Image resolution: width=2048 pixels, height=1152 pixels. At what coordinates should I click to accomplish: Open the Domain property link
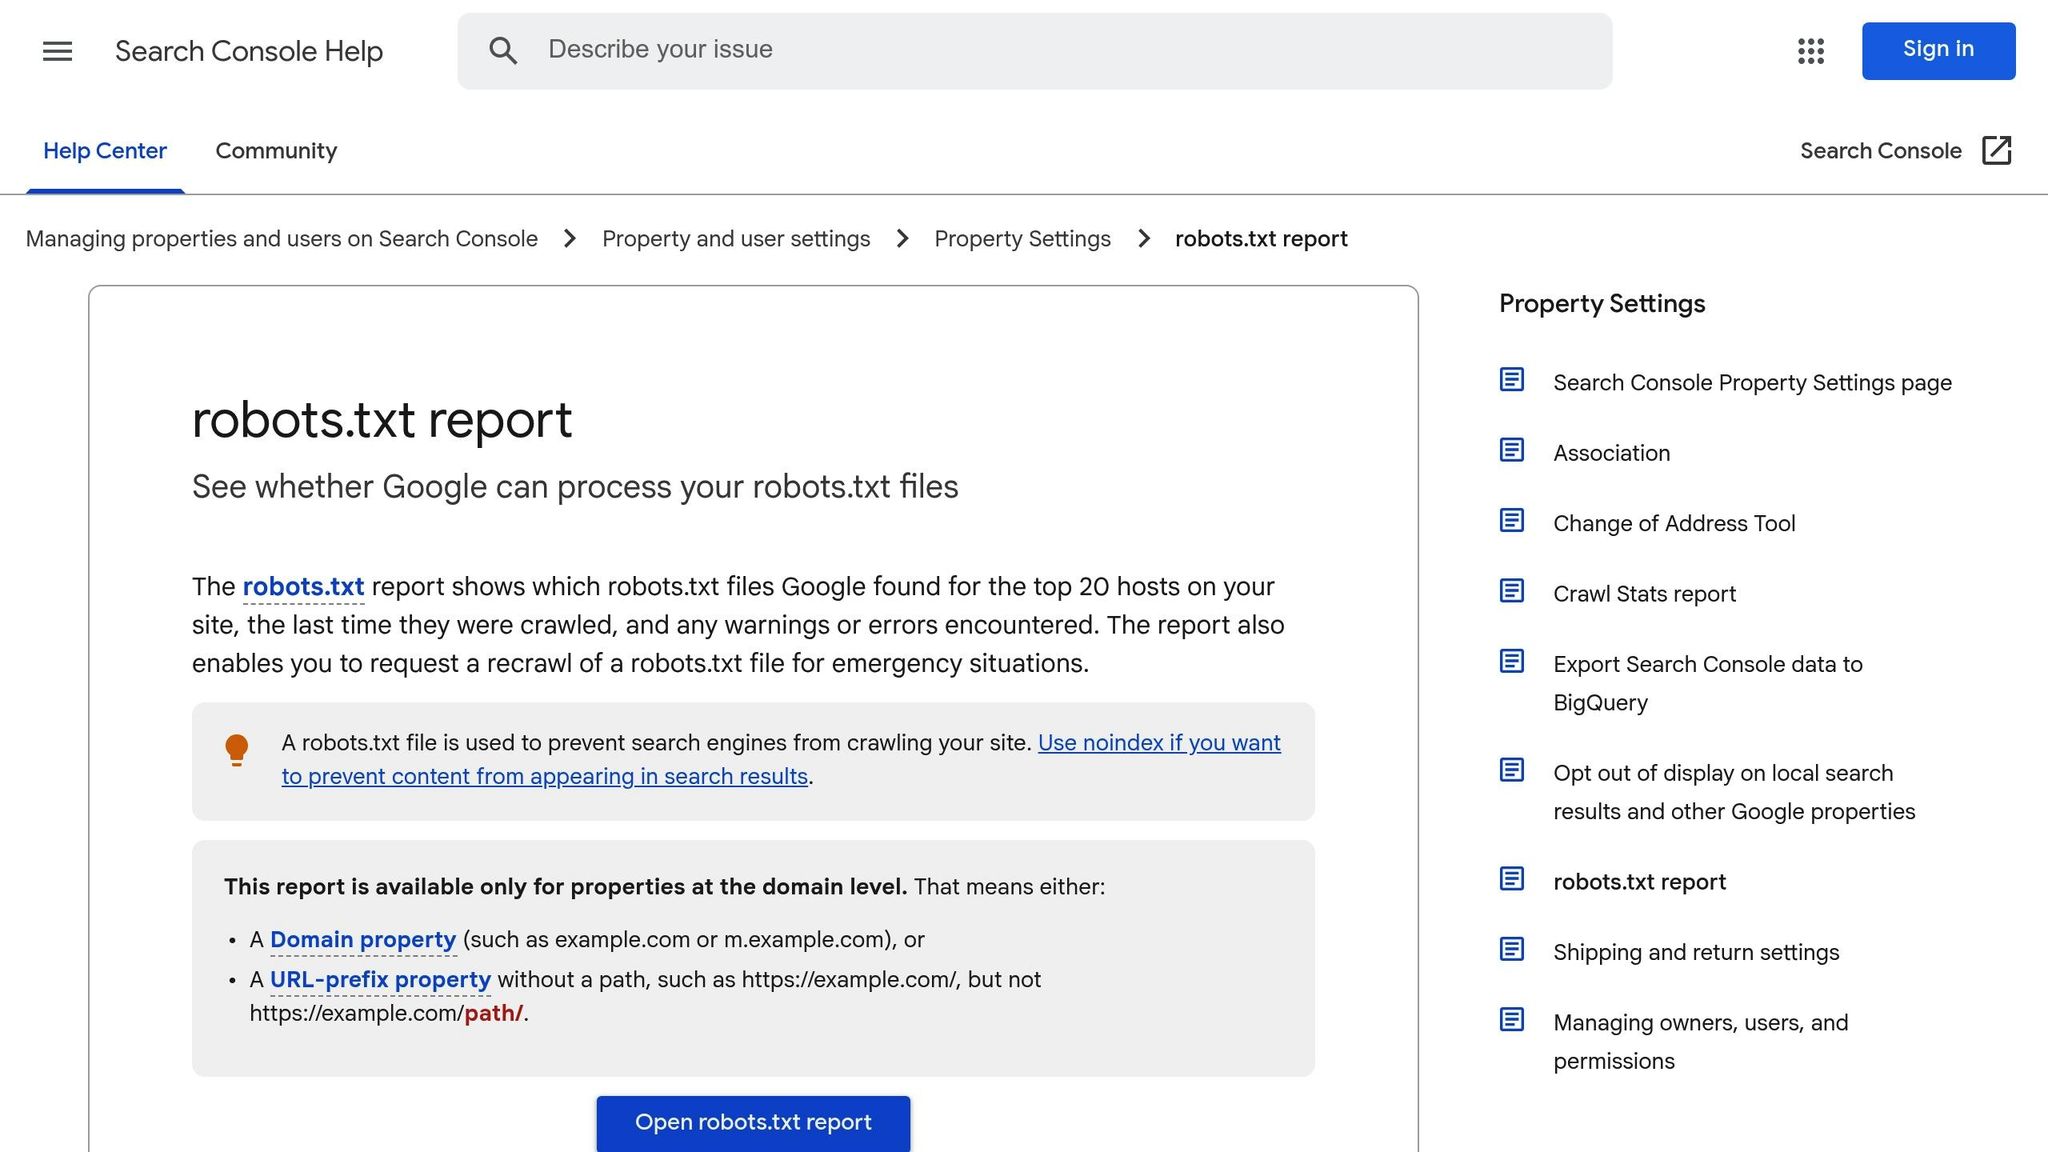pyautogui.click(x=363, y=940)
